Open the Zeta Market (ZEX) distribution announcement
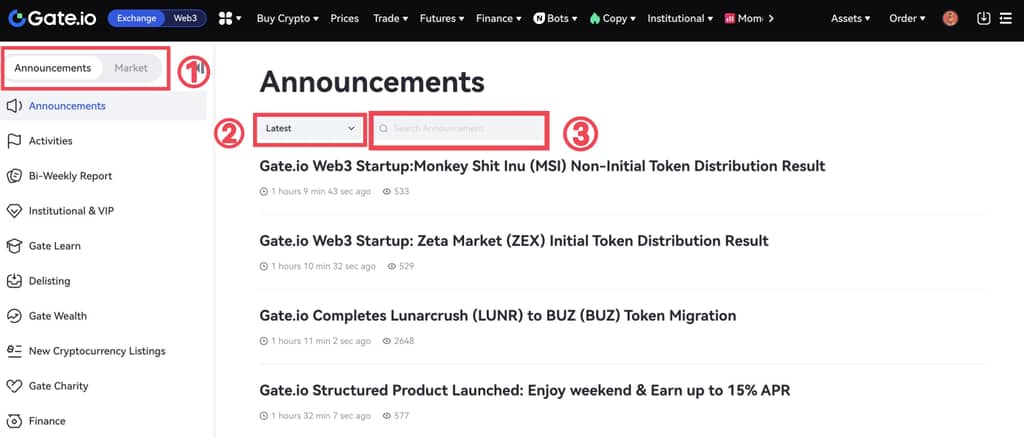The image size is (1024, 438). [513, 241]
